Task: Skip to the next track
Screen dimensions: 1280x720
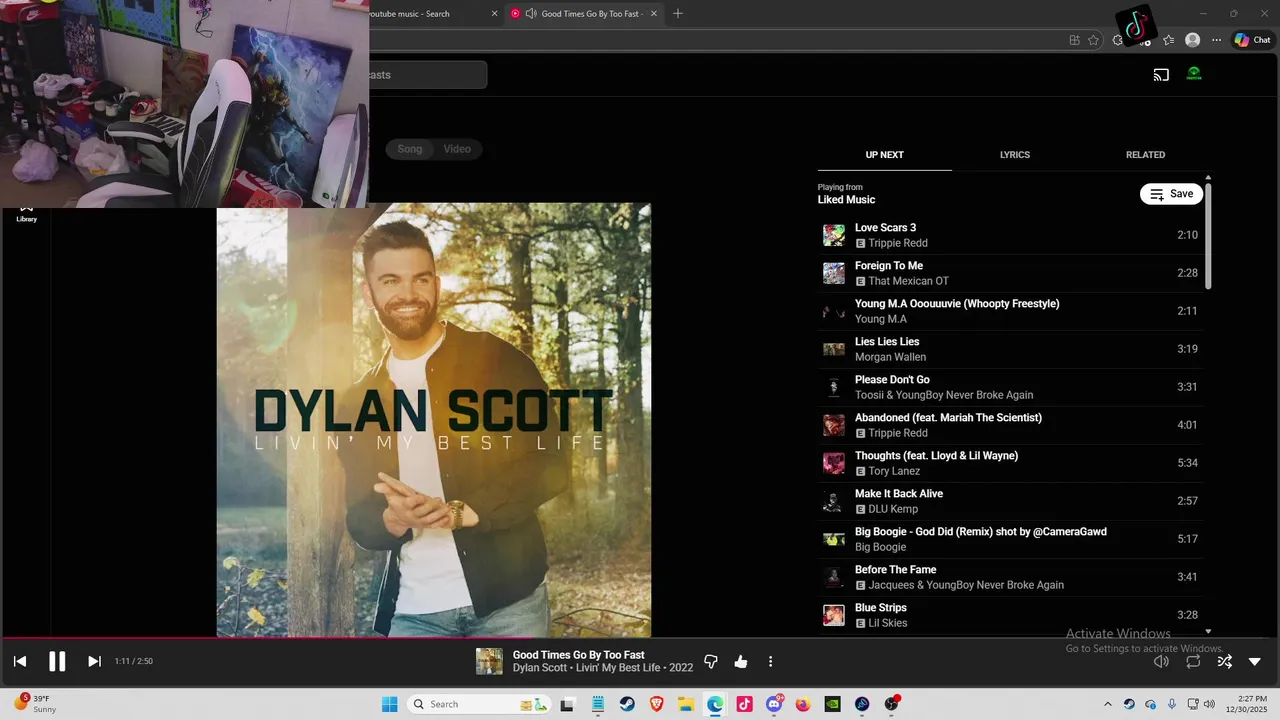Action: (94, 661)
